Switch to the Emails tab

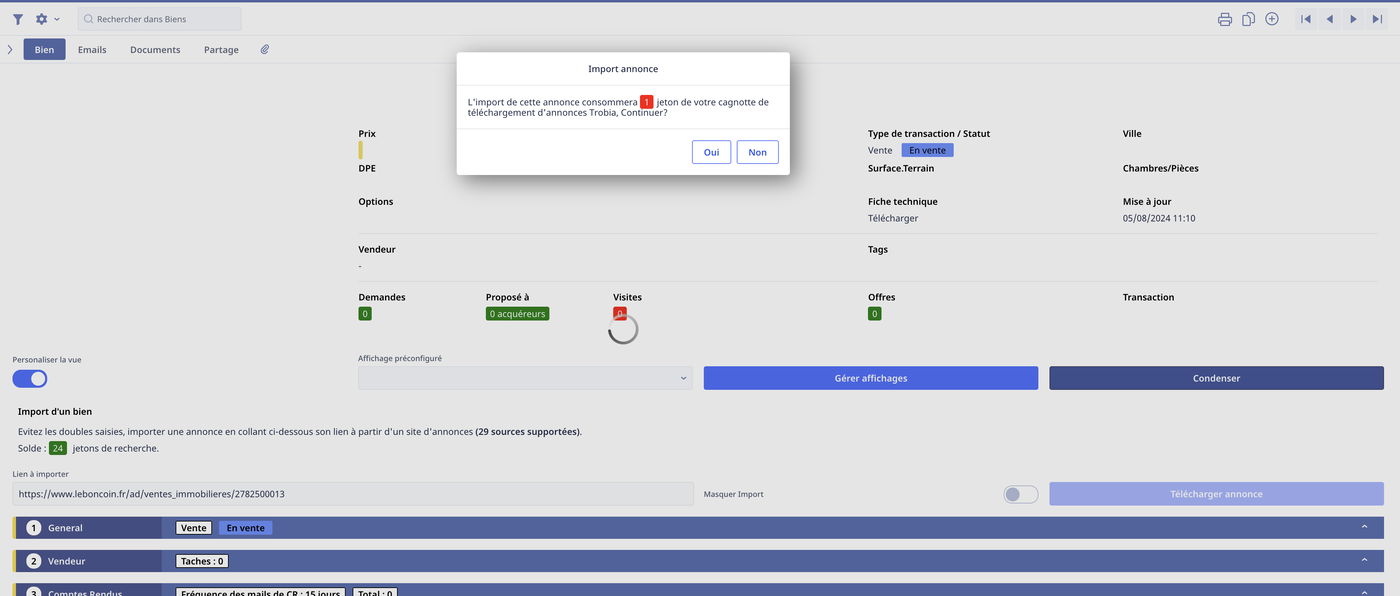coord(92,49)
